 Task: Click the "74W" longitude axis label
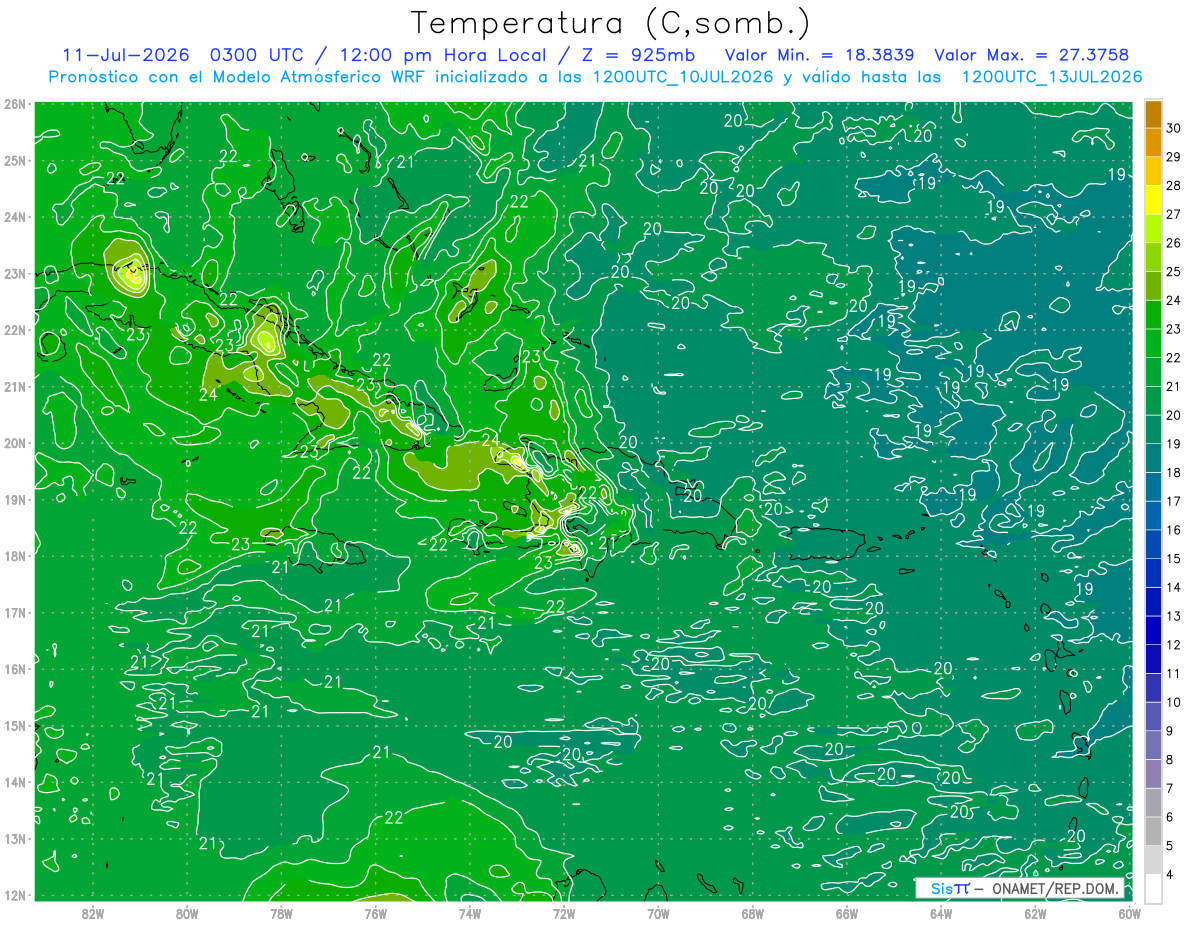click(x=470, y=913)
